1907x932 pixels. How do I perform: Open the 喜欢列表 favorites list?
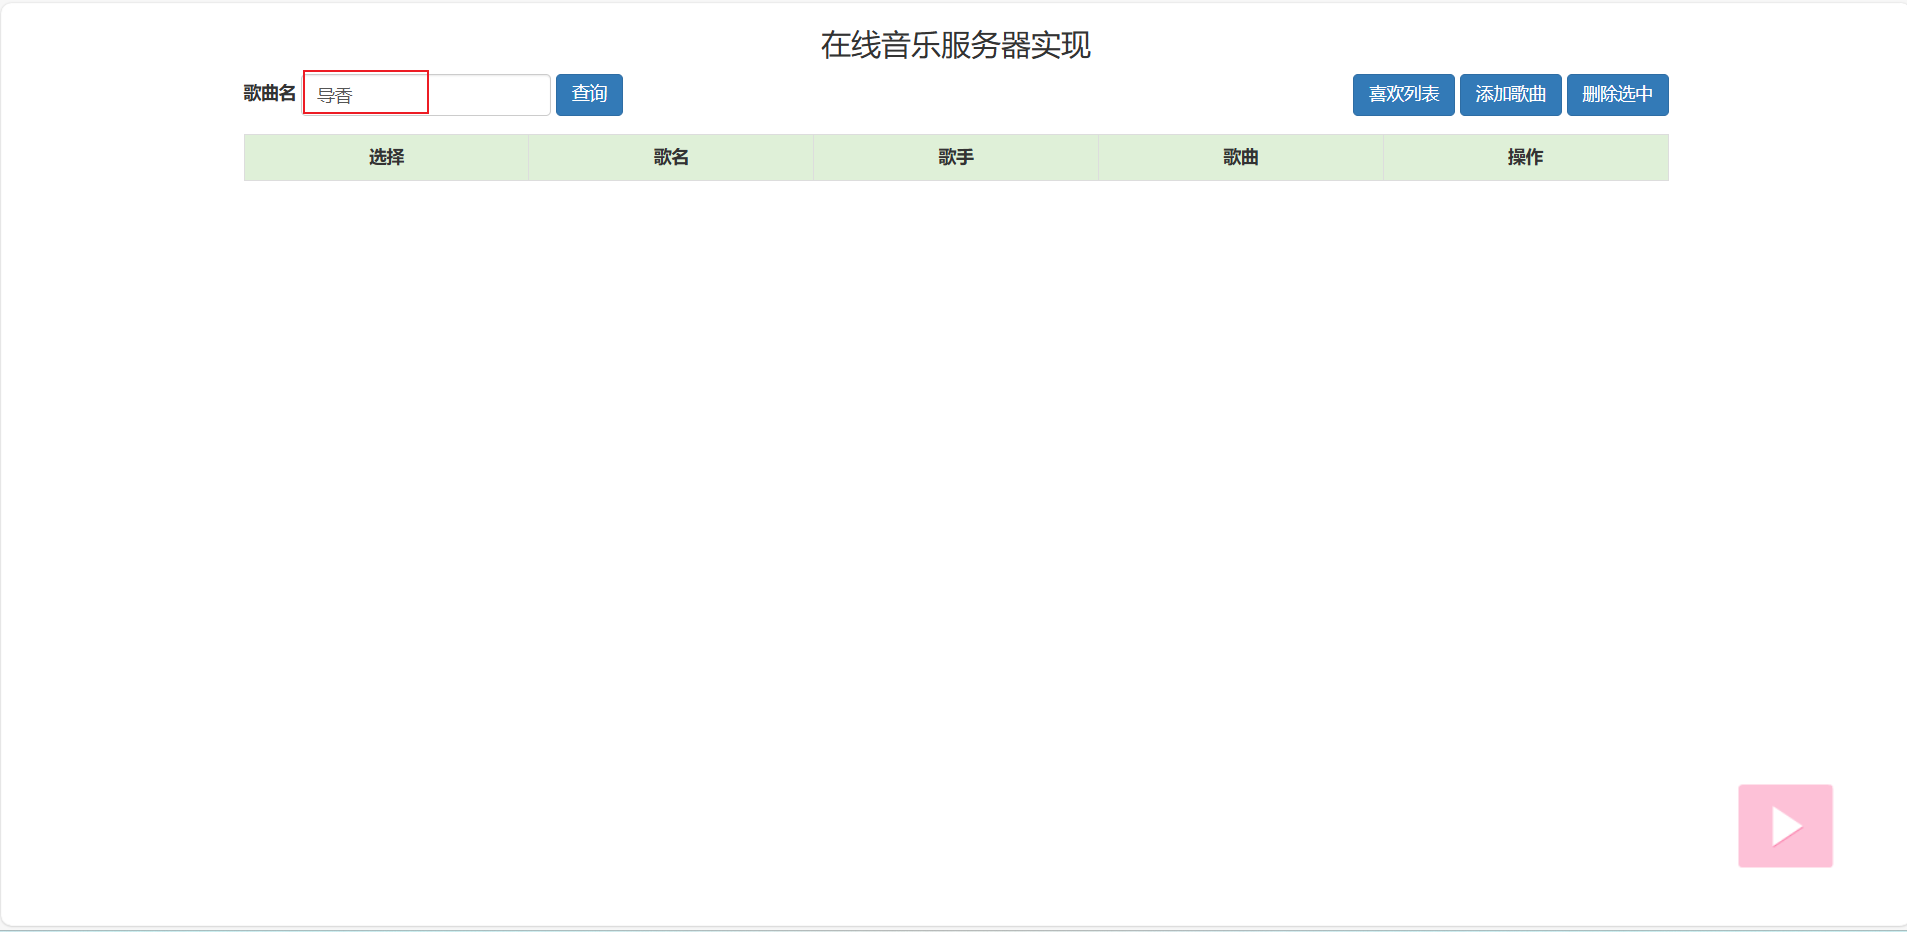(1403, 95)
